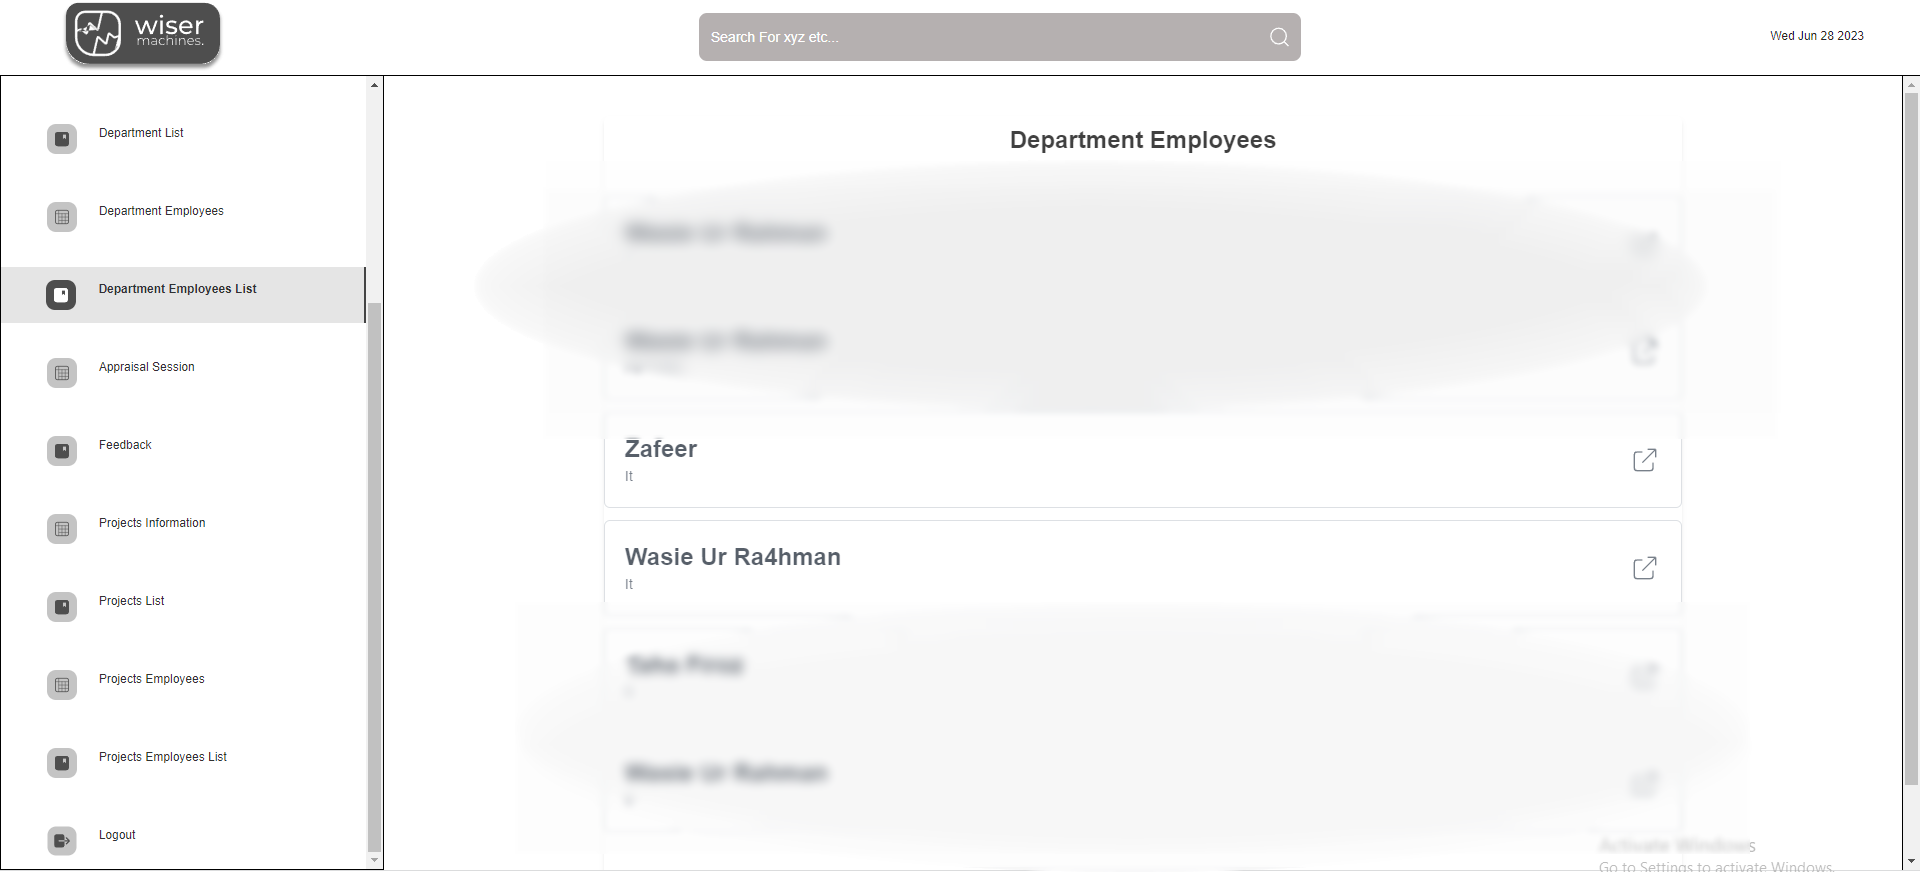Open the Appraisal Session page link
Screen dimensions: 1920x872
pyautogui.click(x=146, y=367)
